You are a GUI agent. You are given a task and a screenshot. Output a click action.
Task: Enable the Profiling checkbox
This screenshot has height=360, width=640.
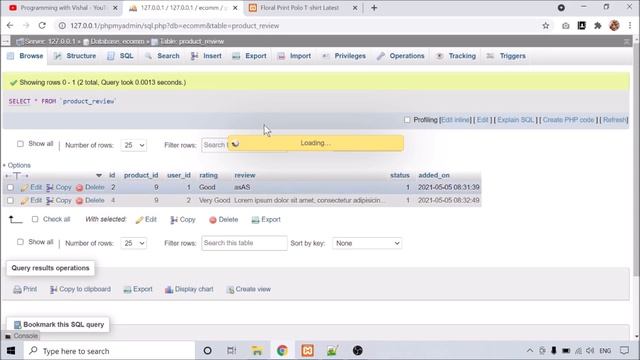[407, 120]
